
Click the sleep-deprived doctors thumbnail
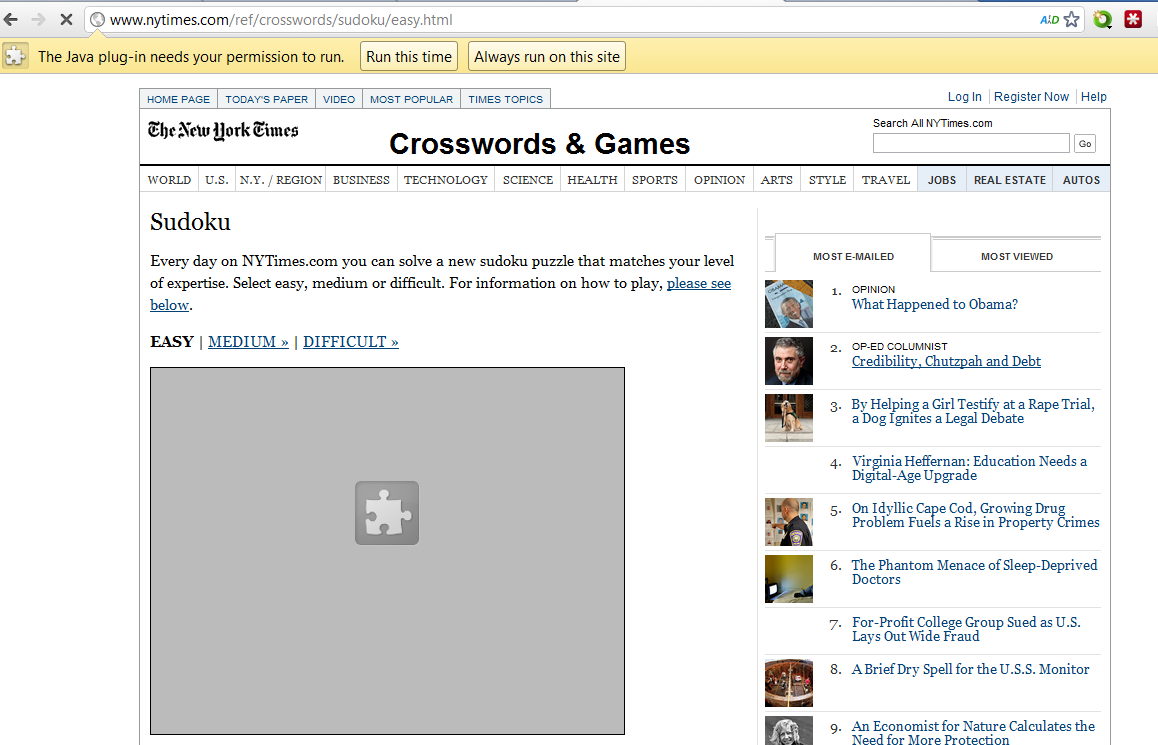[x=789, y=579]
